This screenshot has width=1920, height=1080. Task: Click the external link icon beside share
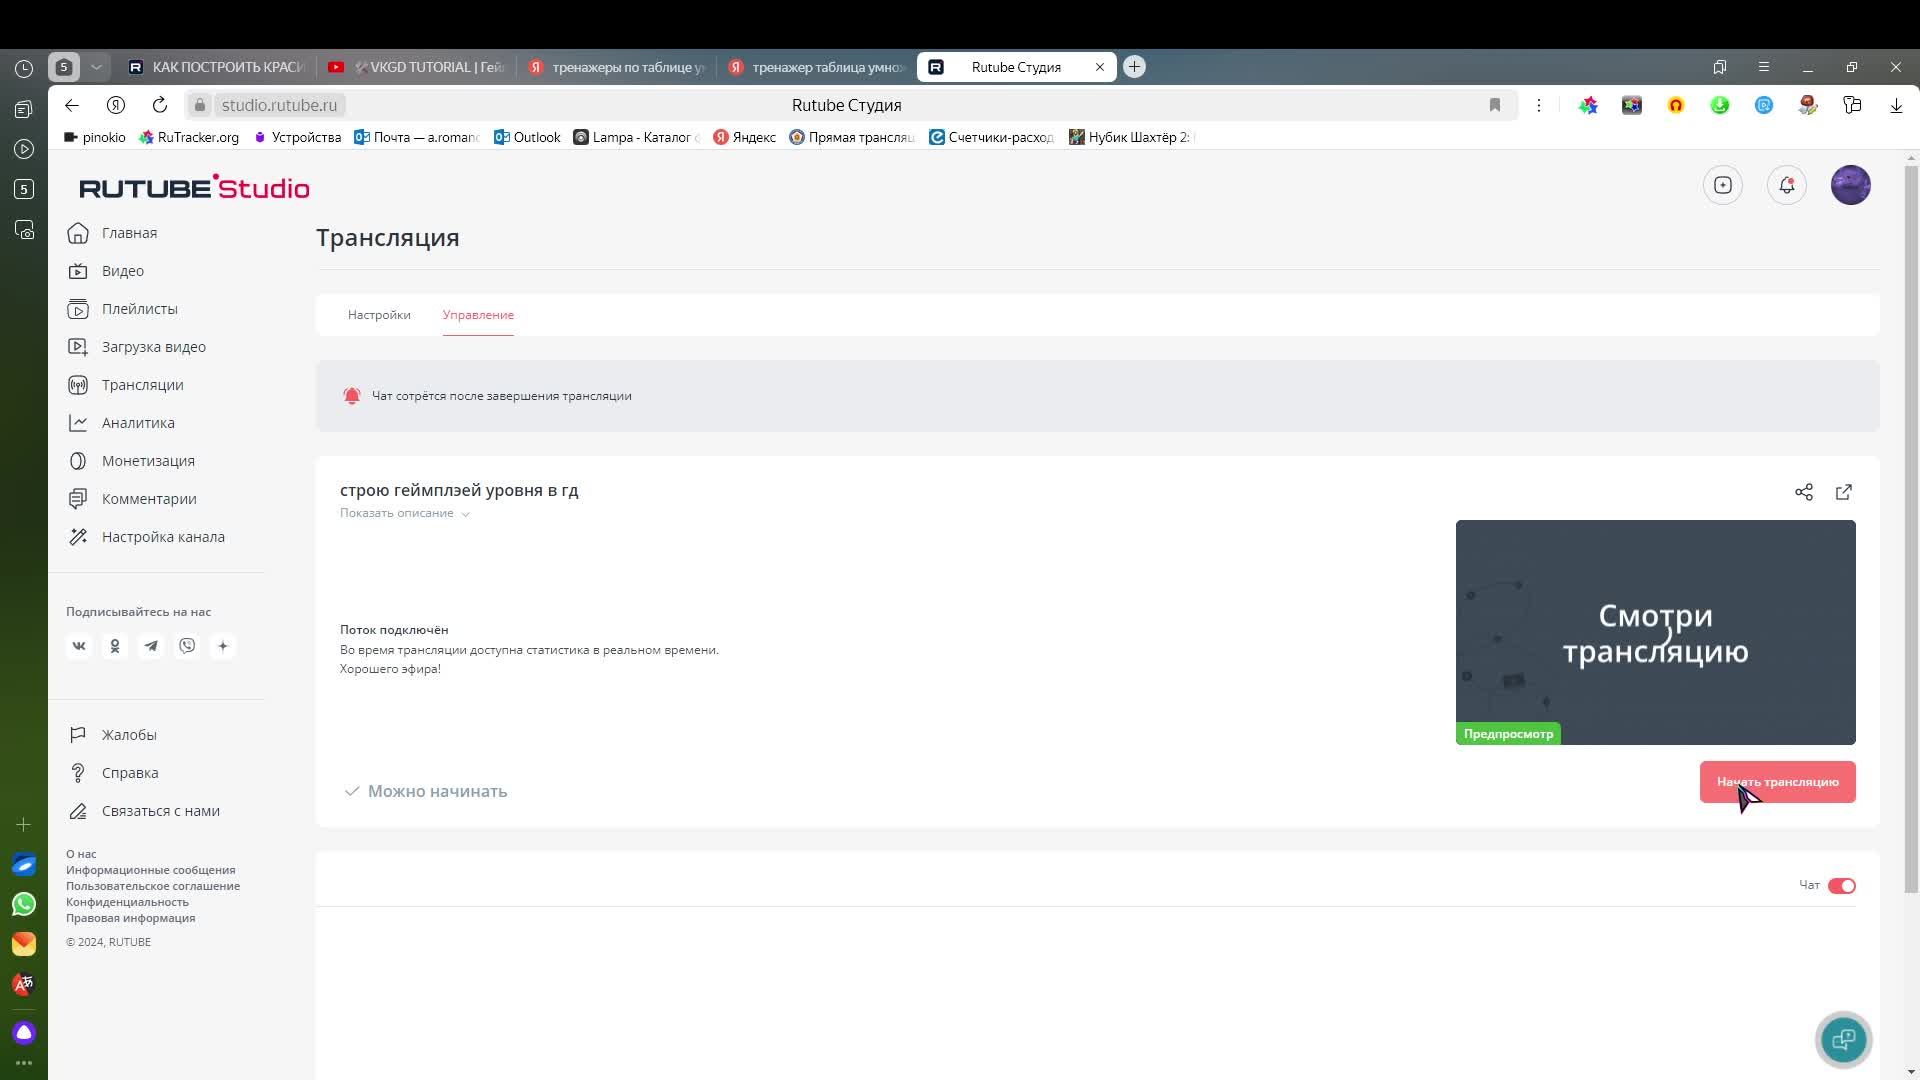click(x=1842, y=492)
